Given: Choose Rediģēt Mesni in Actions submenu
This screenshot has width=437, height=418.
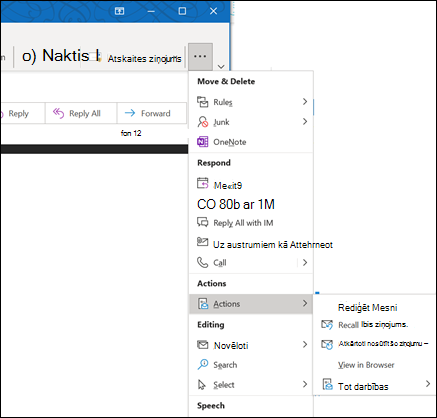Looking at the screenshot, I should click(368, 307).
